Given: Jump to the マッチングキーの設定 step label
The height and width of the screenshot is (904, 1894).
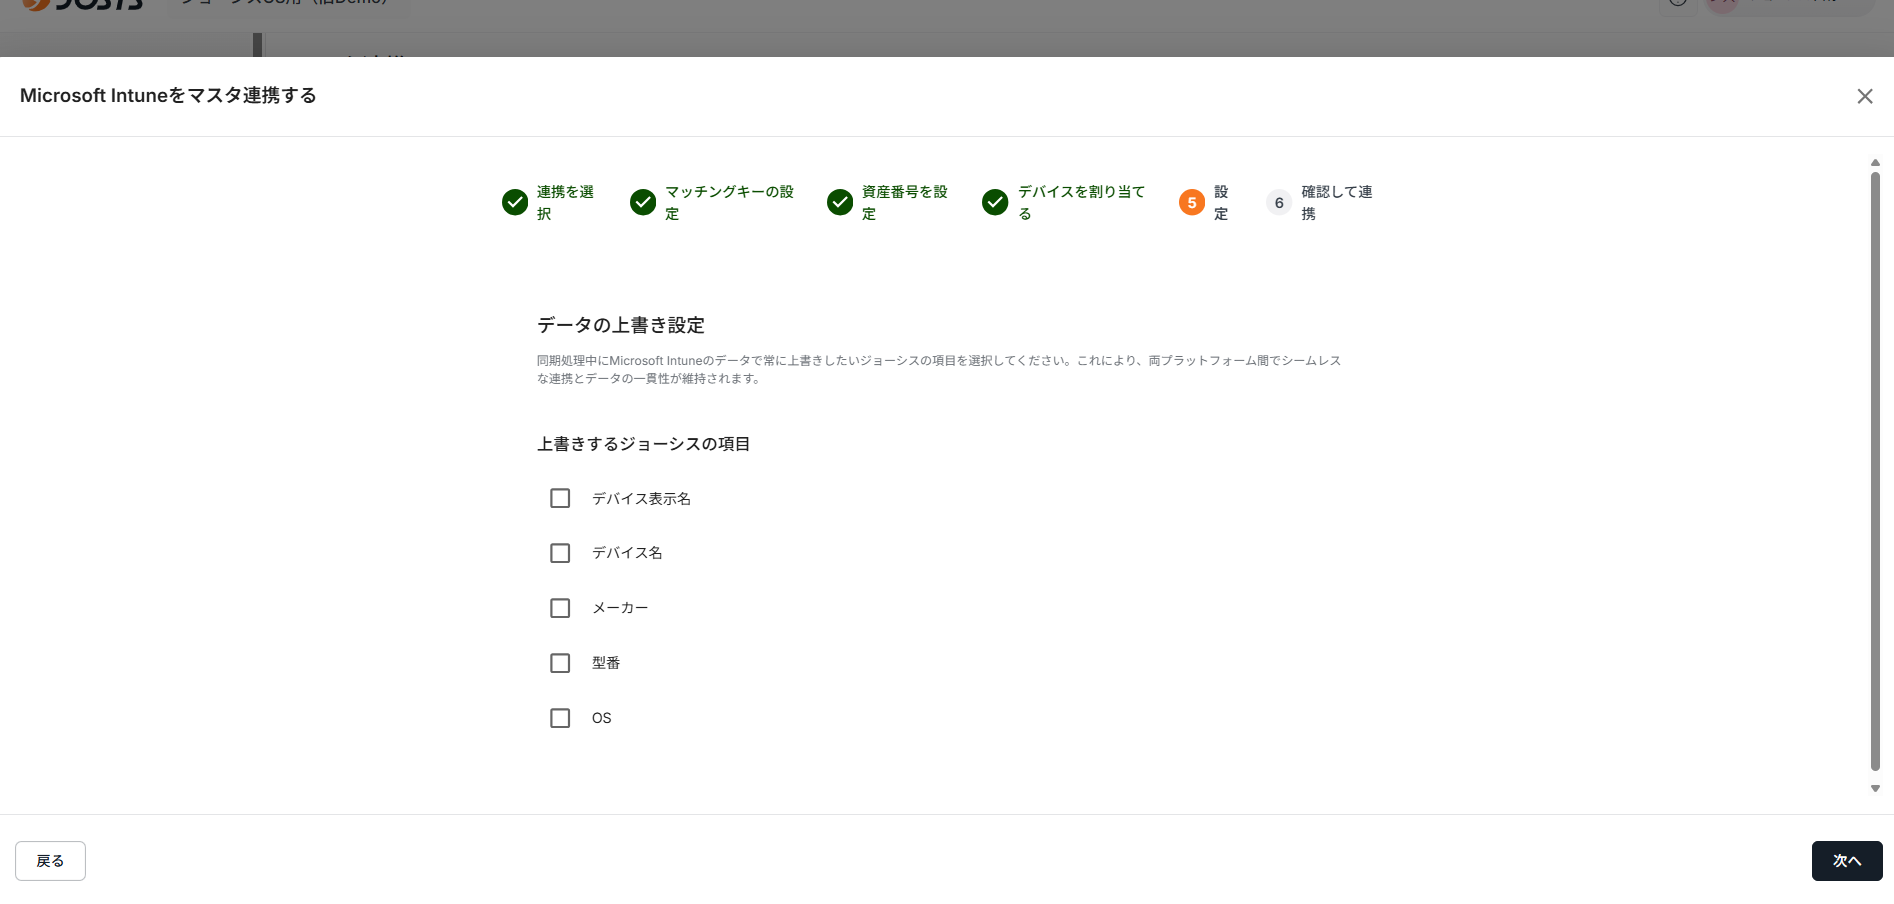Looking at the screenshot, I should point(729,203).
